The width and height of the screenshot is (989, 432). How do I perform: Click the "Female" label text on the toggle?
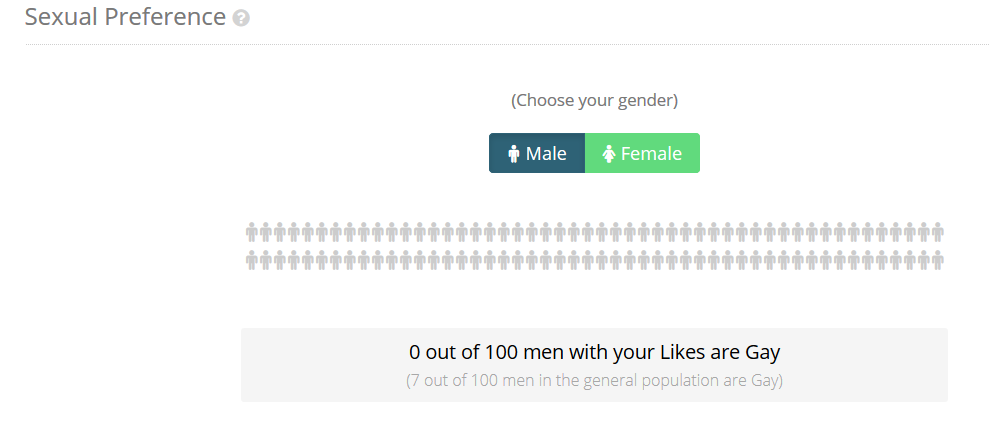pos(652,154)
